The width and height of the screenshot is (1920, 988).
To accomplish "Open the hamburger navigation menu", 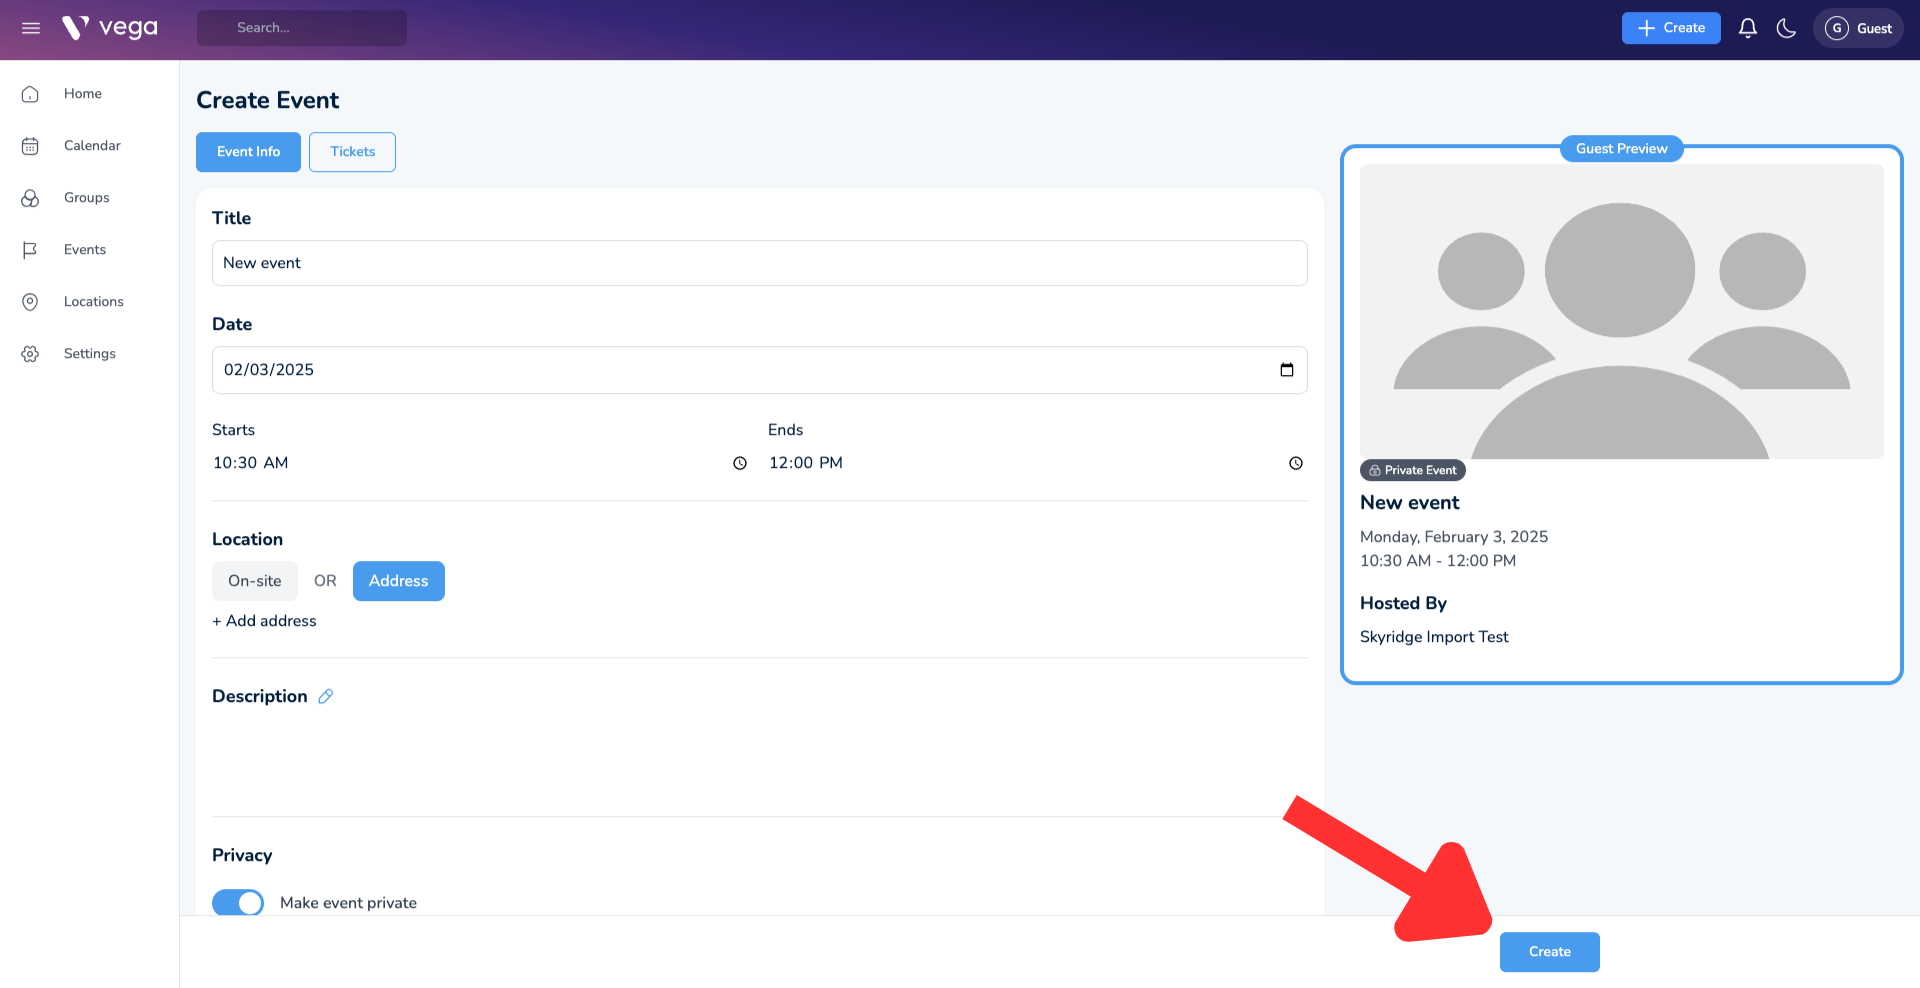I will pyautogui.click(x=31, y=28).
